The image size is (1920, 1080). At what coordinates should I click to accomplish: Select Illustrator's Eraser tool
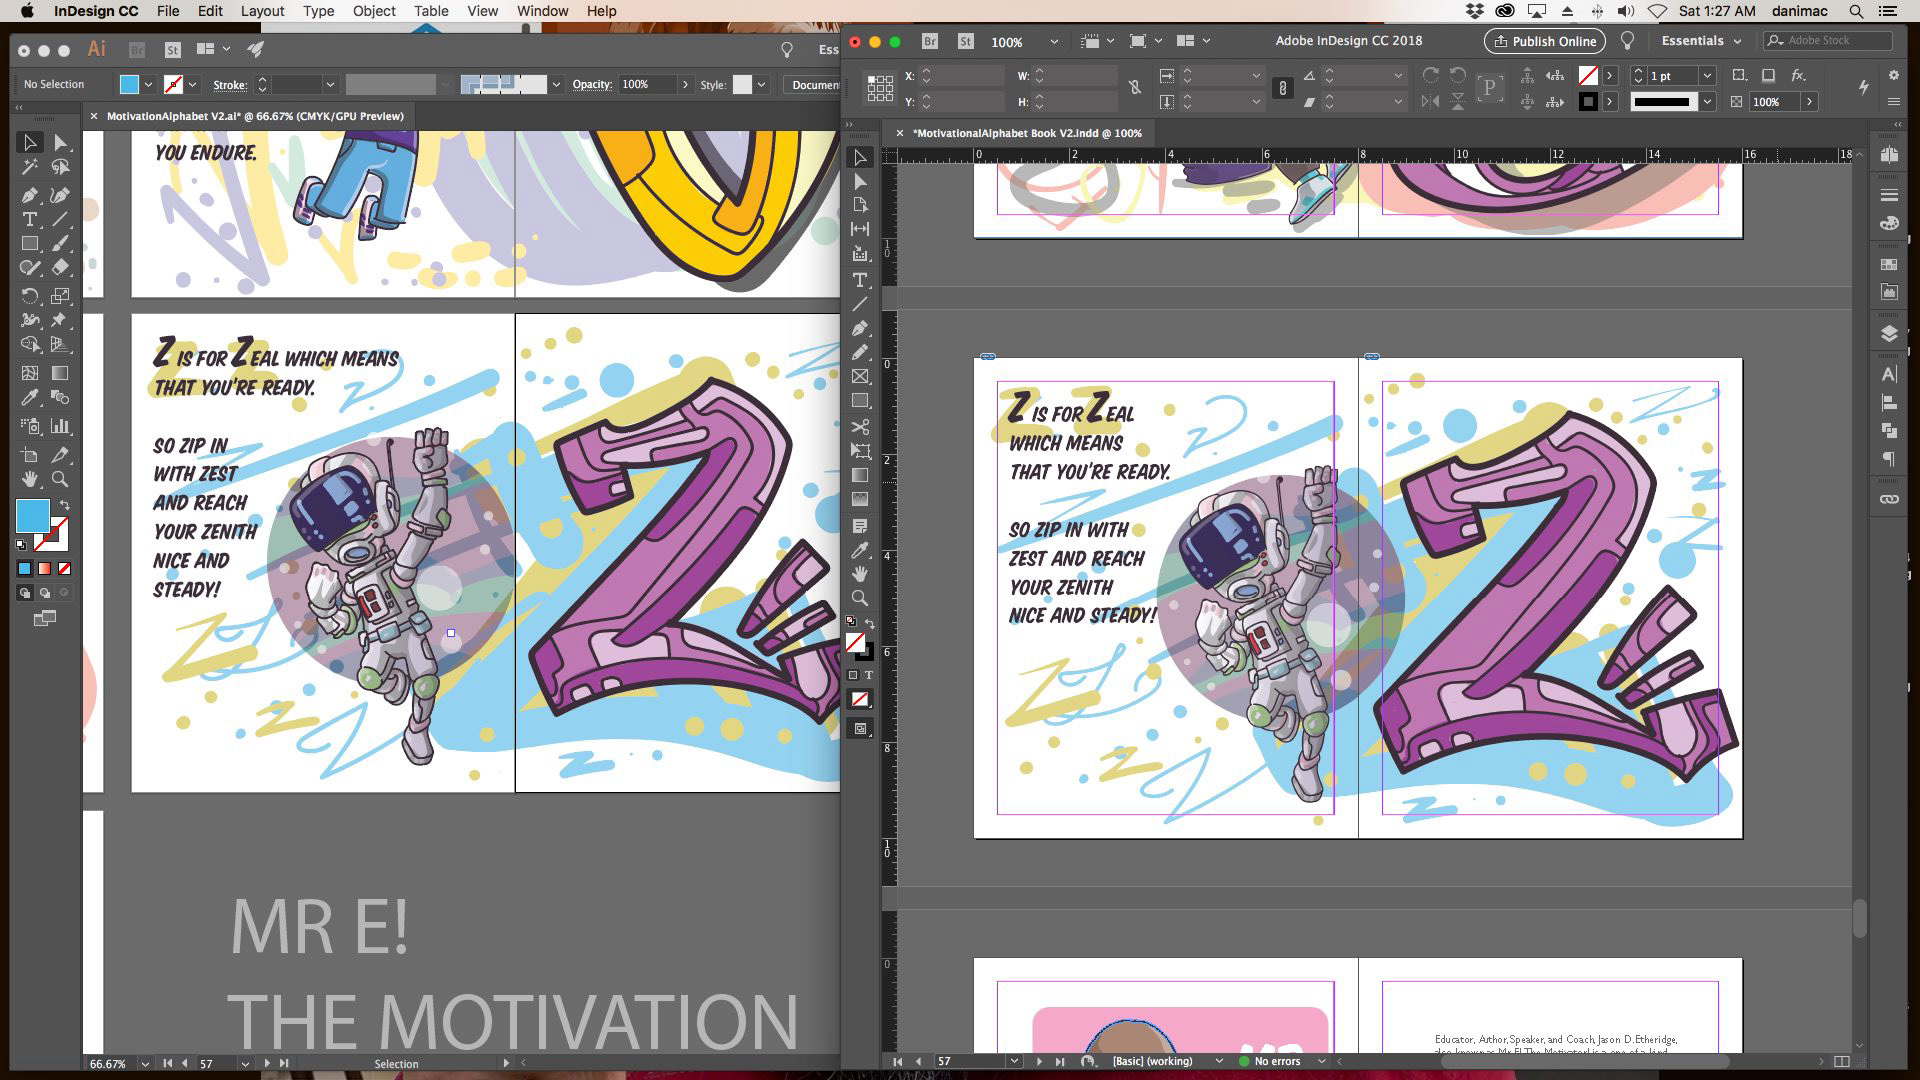click(x=60, y=268)
